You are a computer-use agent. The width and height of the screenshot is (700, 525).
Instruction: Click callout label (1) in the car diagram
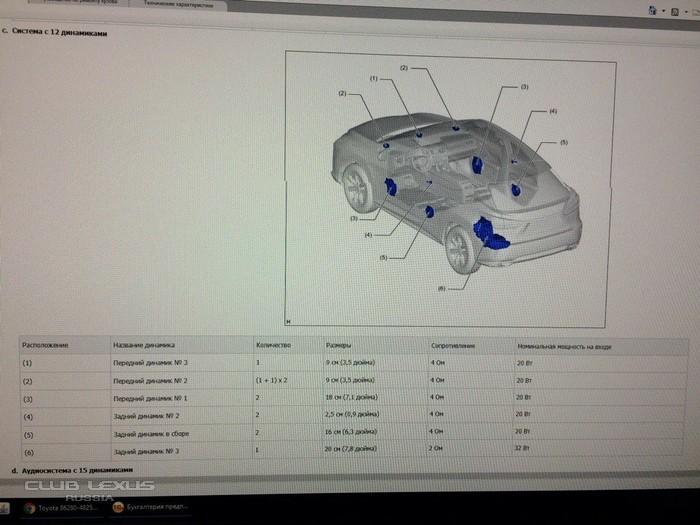(374, 78)
